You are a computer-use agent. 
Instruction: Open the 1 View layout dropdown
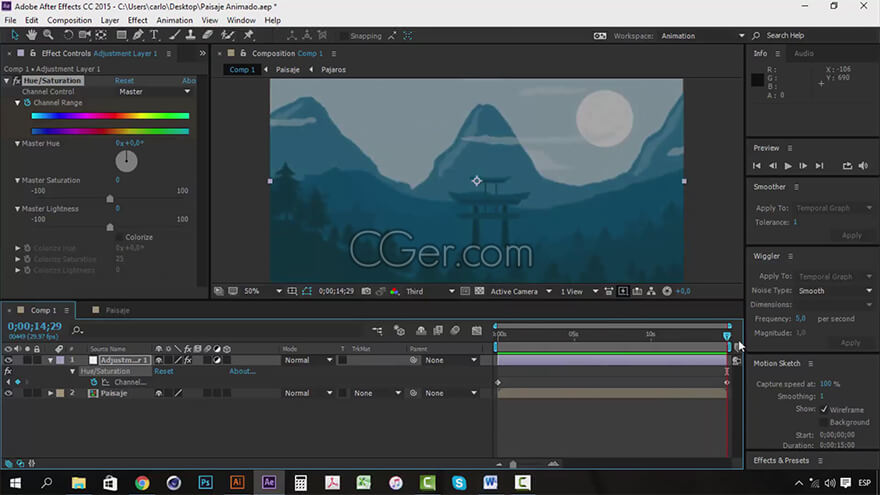click(x=579, y=291)
